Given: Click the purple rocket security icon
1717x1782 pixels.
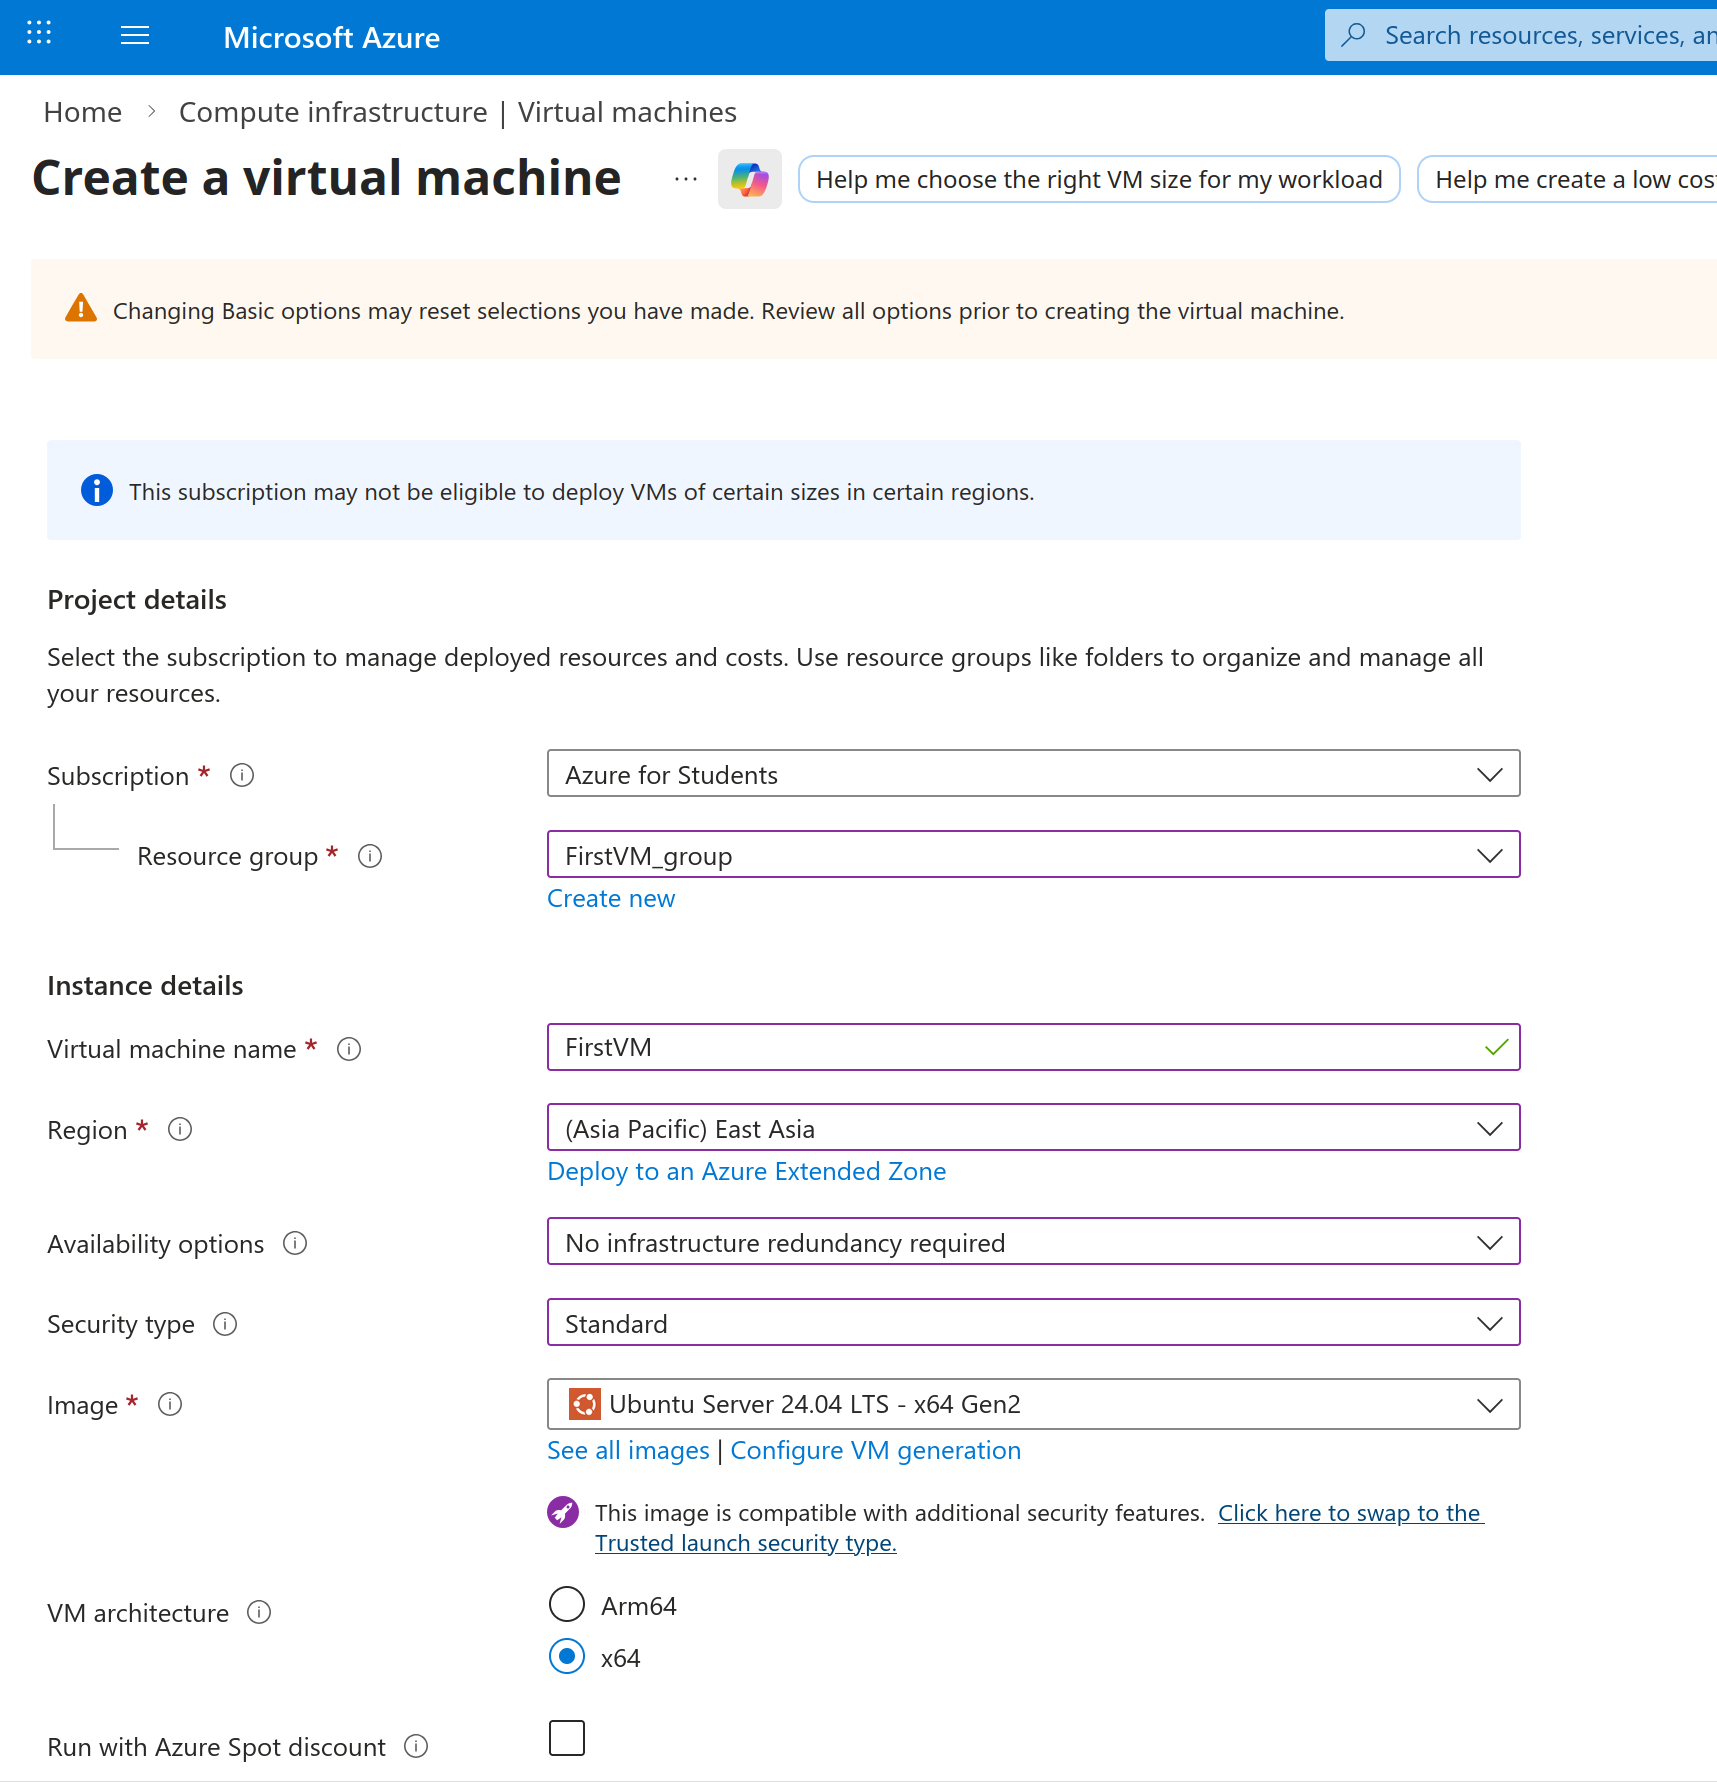Looking at the screenshot, I should pos(563,1512).
